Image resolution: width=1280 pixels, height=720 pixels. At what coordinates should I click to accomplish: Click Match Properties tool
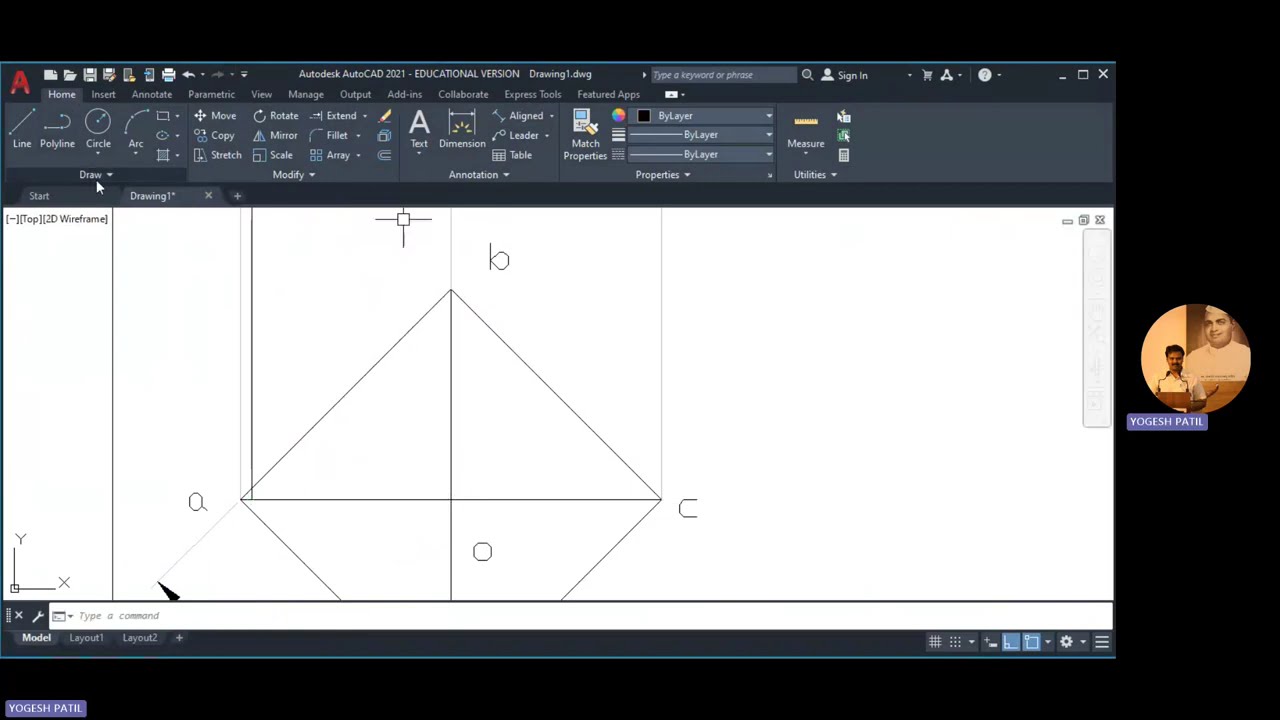coord(585,135)
